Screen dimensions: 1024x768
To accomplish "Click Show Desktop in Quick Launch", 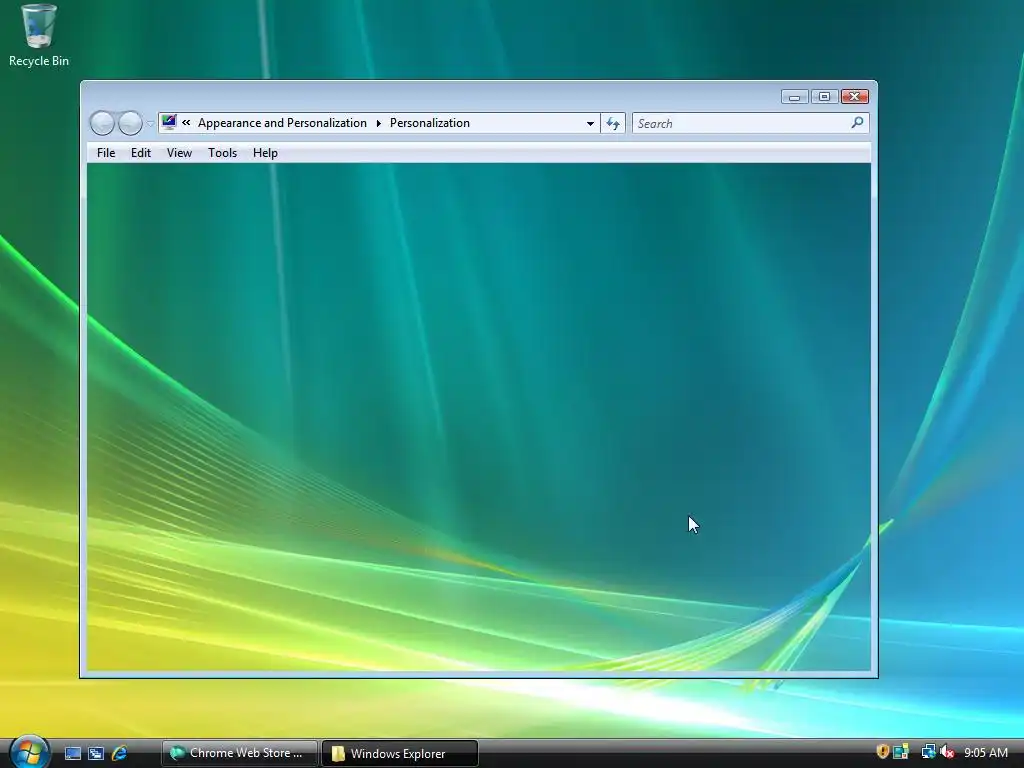I will pos(72,753).
